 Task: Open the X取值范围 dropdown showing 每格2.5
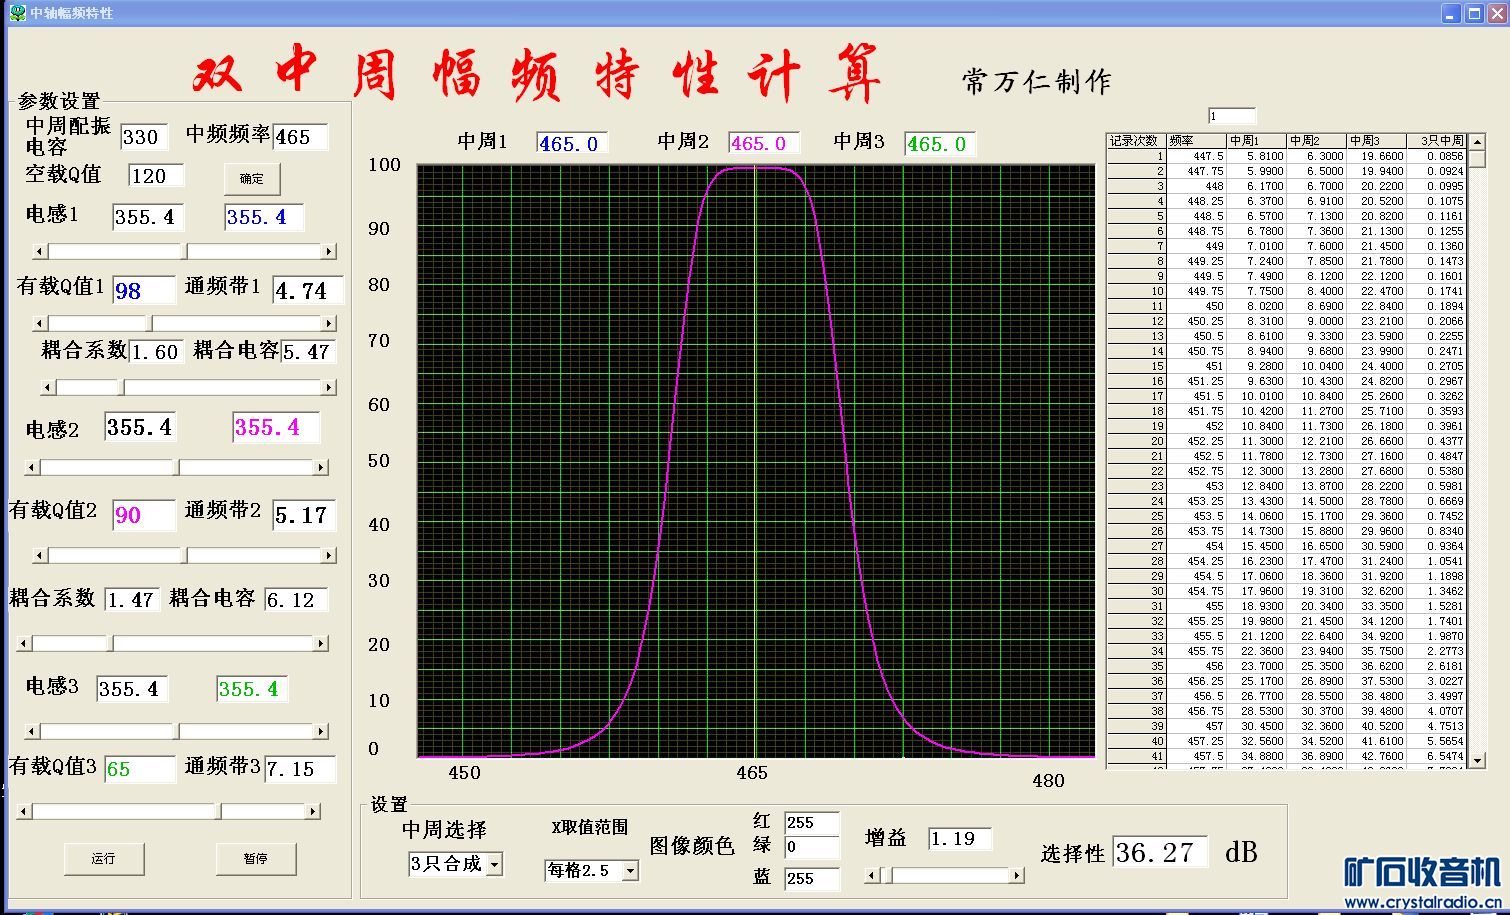click(591, 870)
